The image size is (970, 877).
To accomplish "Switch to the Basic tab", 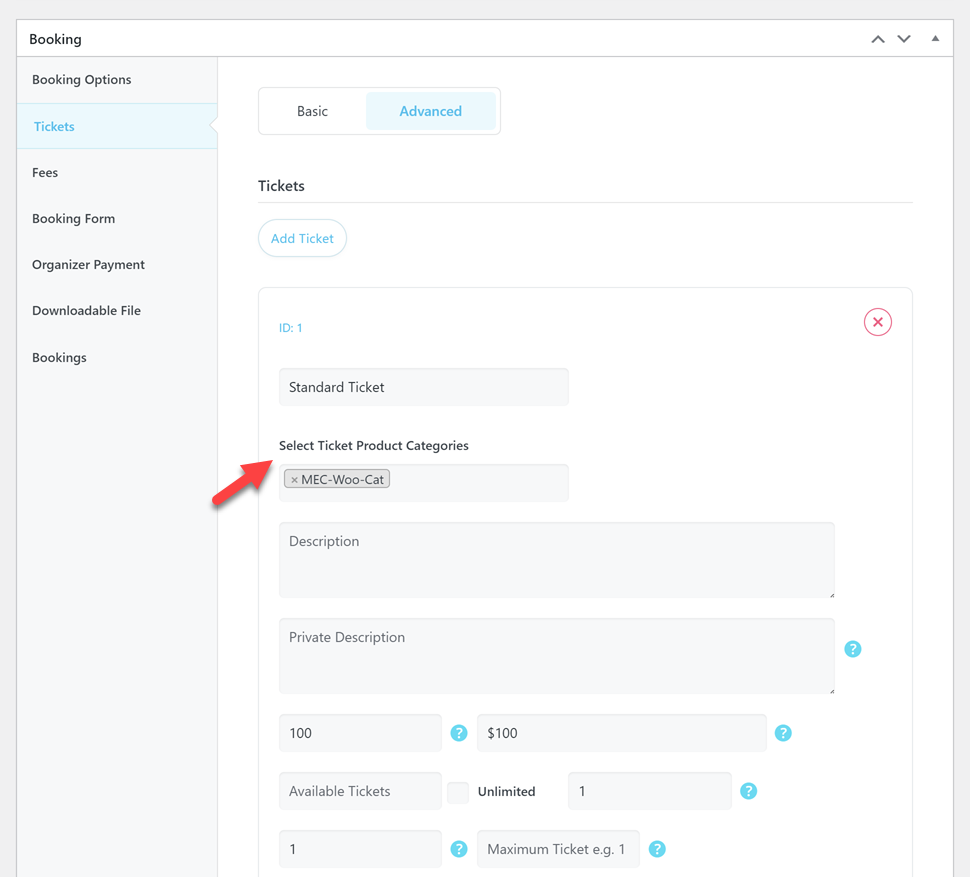I will pos(312,111).
